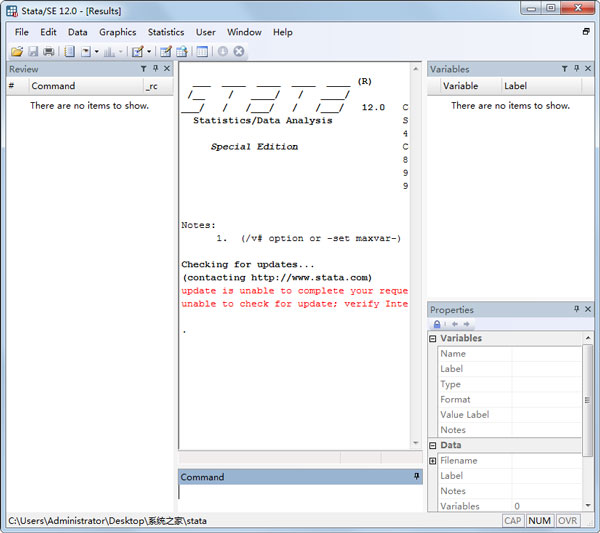Click the restore-down icon at menu bar right

586,31
